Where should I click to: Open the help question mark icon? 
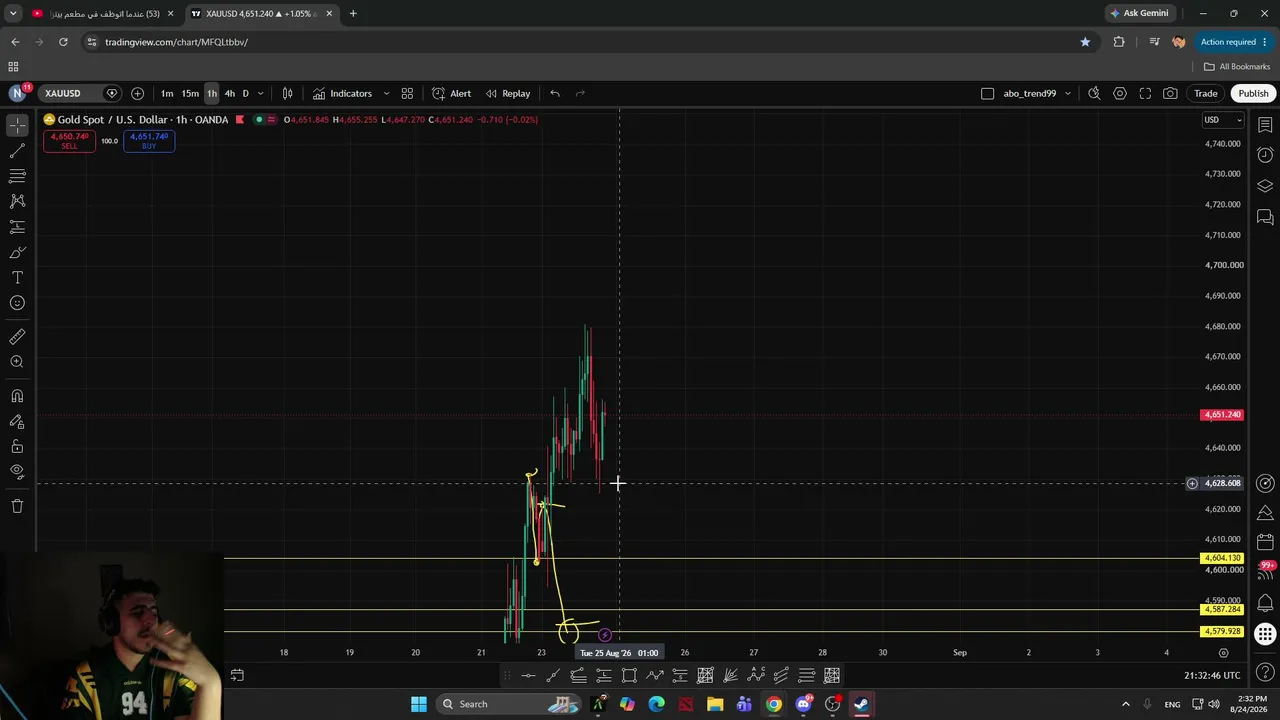click(x=1265, y=671)
